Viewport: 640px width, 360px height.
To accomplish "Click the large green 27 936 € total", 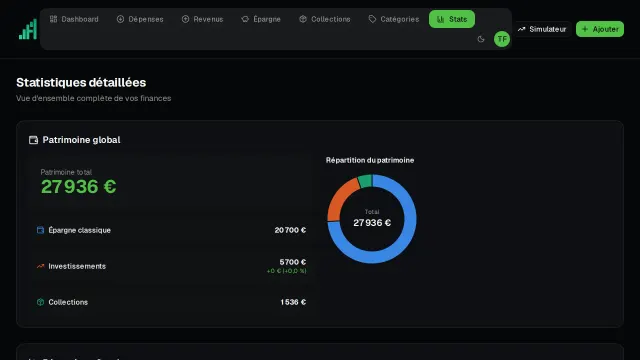I will 78,187.
